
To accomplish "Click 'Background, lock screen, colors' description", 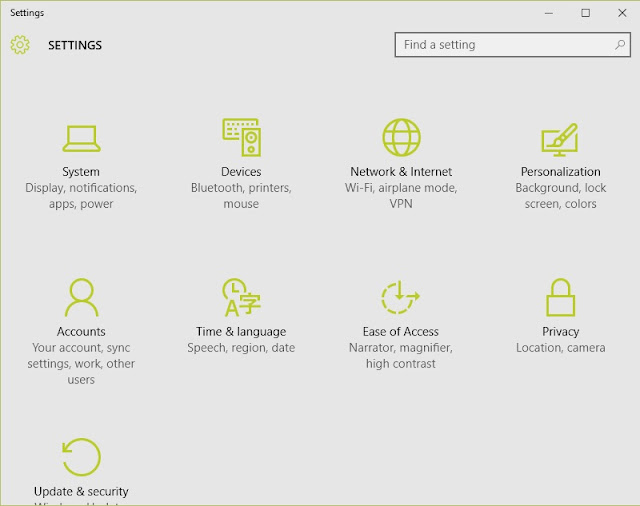I will 560,196.
